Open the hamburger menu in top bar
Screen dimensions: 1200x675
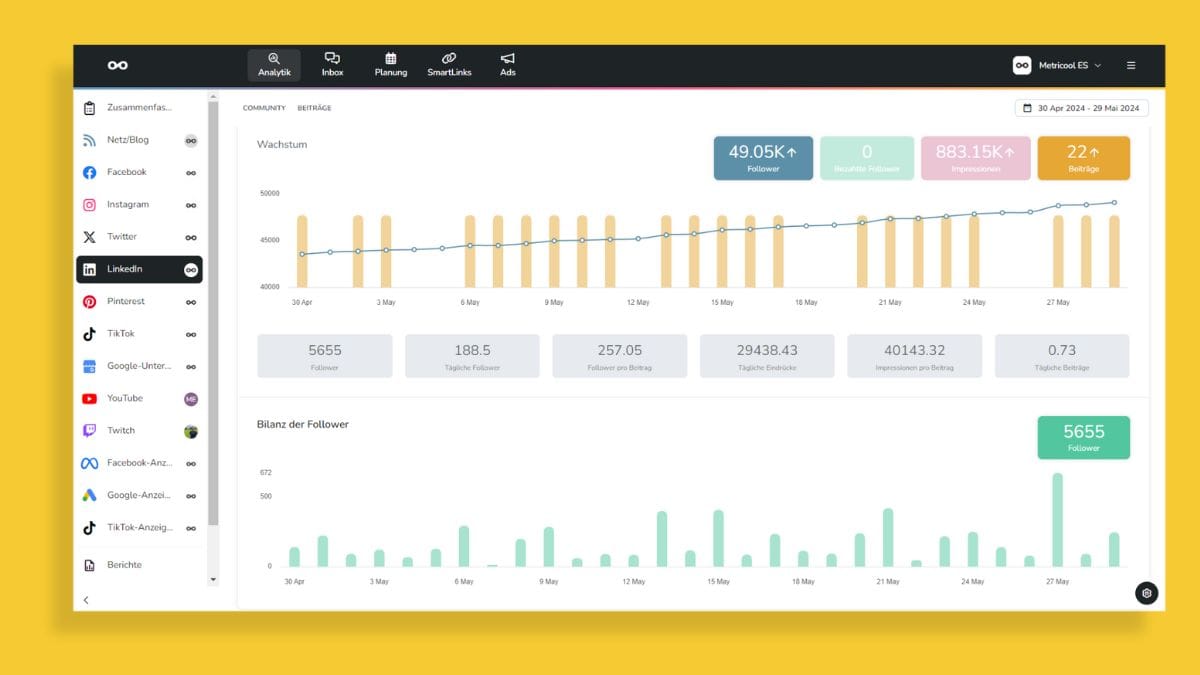1131,65
